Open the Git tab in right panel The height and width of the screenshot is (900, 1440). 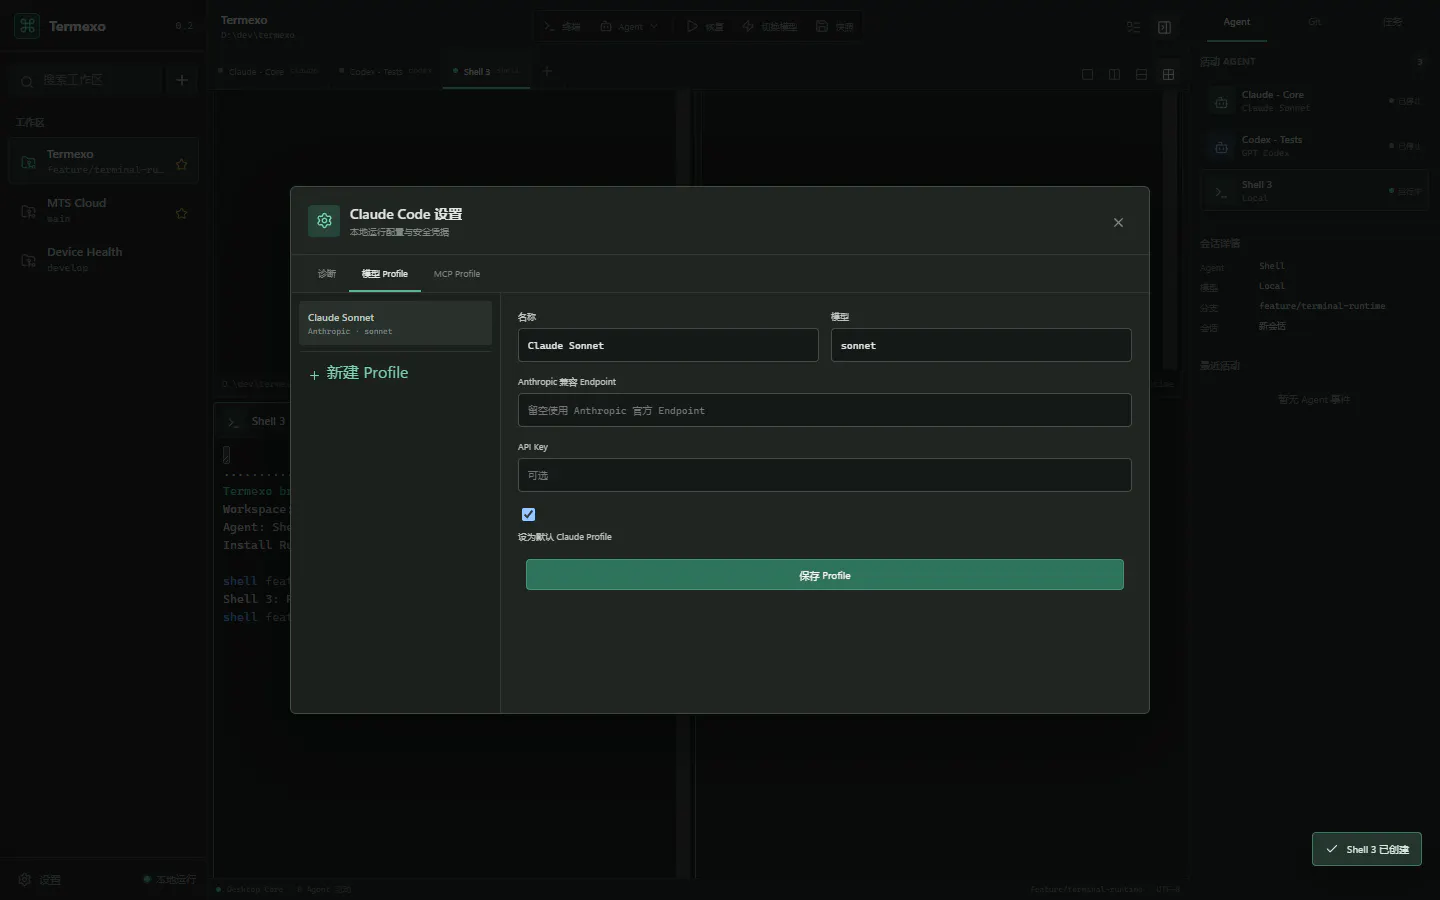[1315, 22]
